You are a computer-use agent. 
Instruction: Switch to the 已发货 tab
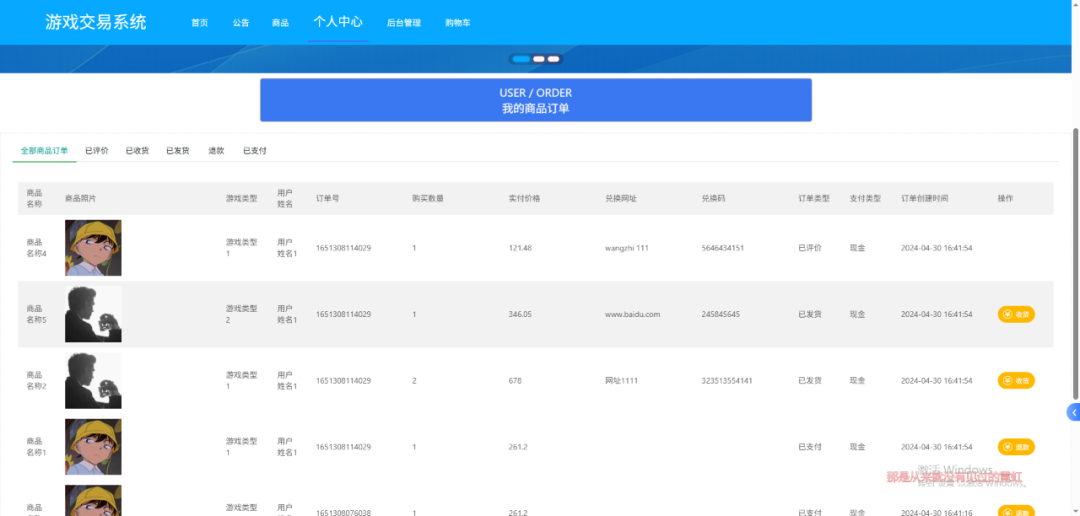coord(178,150)
